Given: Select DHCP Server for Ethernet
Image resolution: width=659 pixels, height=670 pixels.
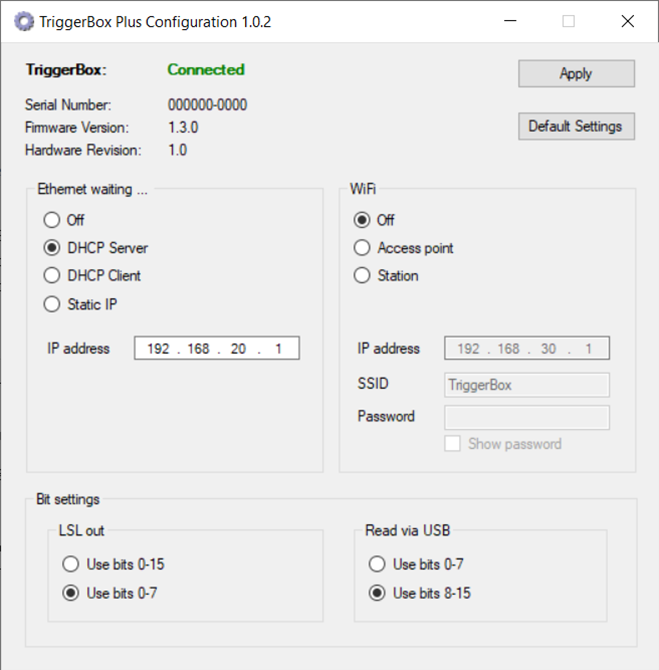Looking at the screenshot, I should [52, 248].
